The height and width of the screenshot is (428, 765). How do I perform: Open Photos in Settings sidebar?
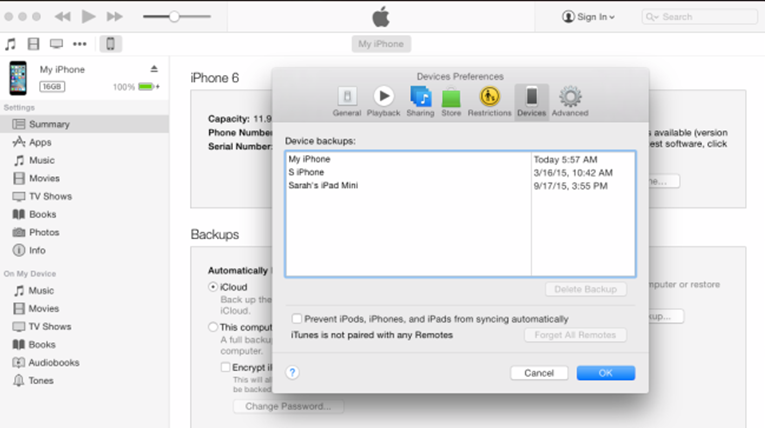click(x=84, y=232)
